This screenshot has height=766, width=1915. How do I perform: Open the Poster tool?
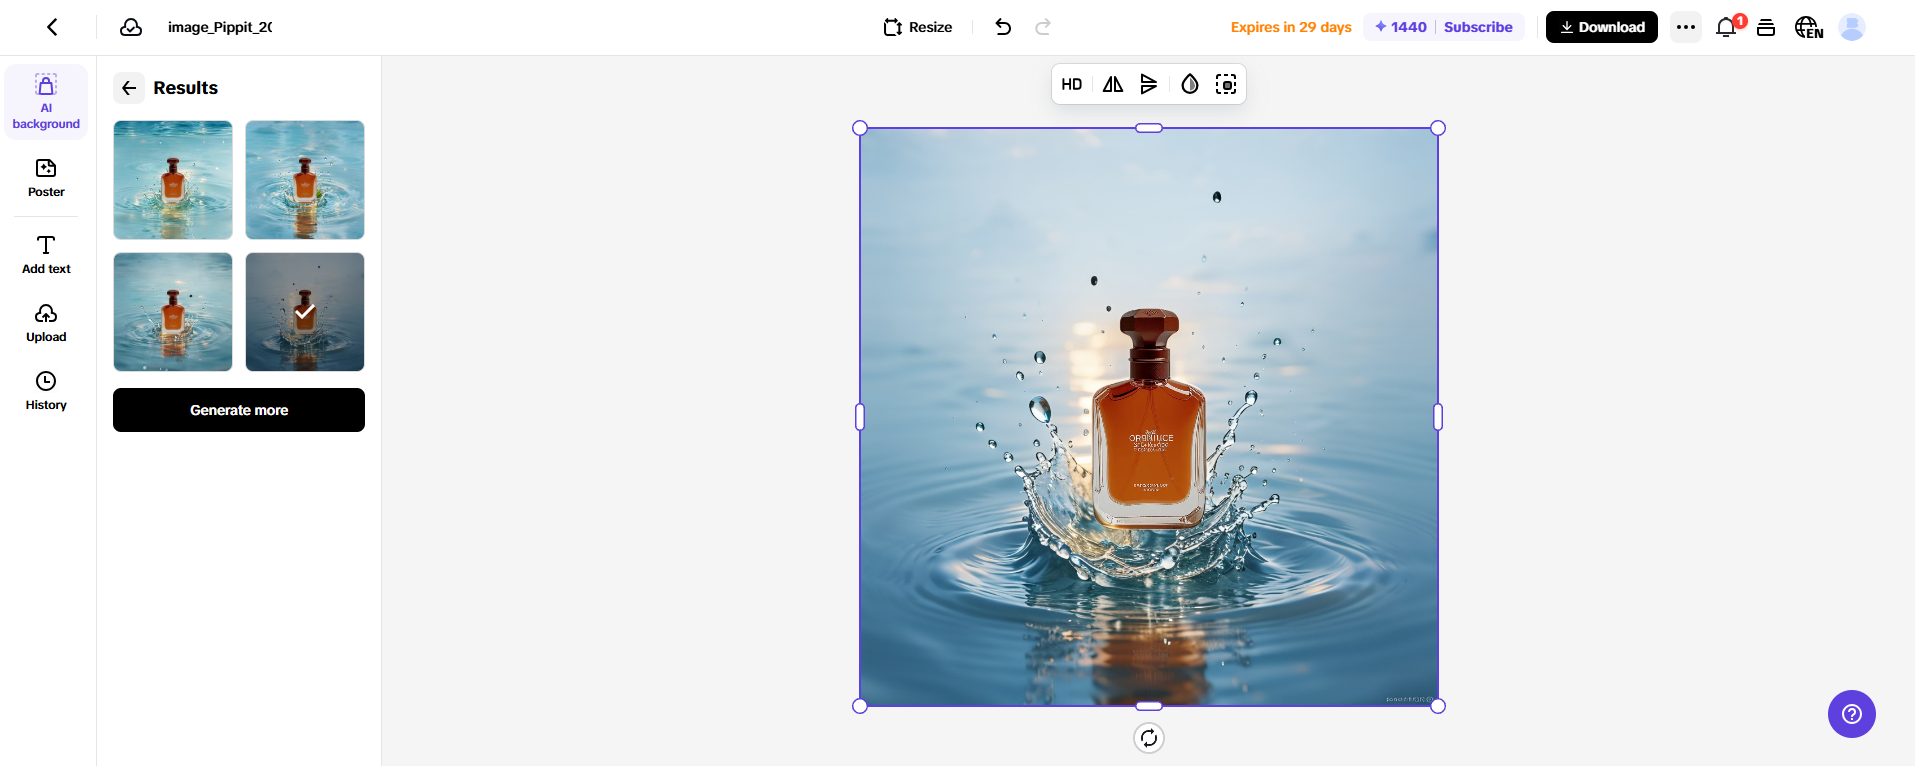tap(46, 178)
